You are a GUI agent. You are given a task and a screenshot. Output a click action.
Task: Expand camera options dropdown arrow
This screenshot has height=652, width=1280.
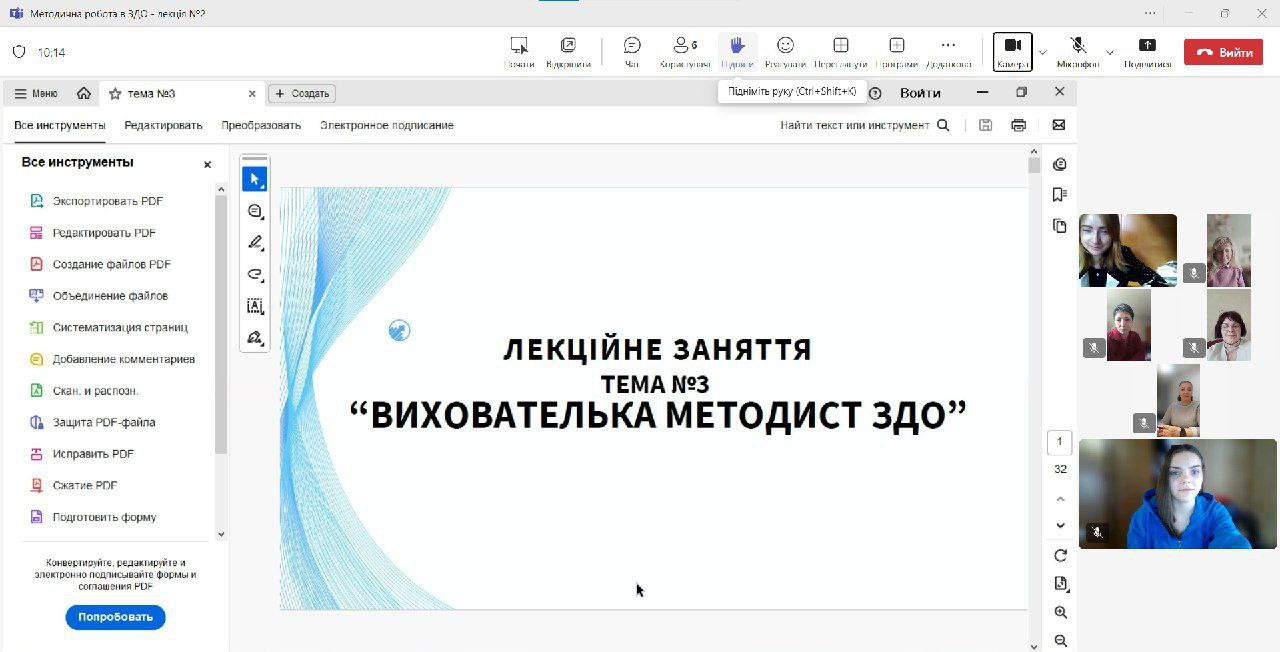1043,52
